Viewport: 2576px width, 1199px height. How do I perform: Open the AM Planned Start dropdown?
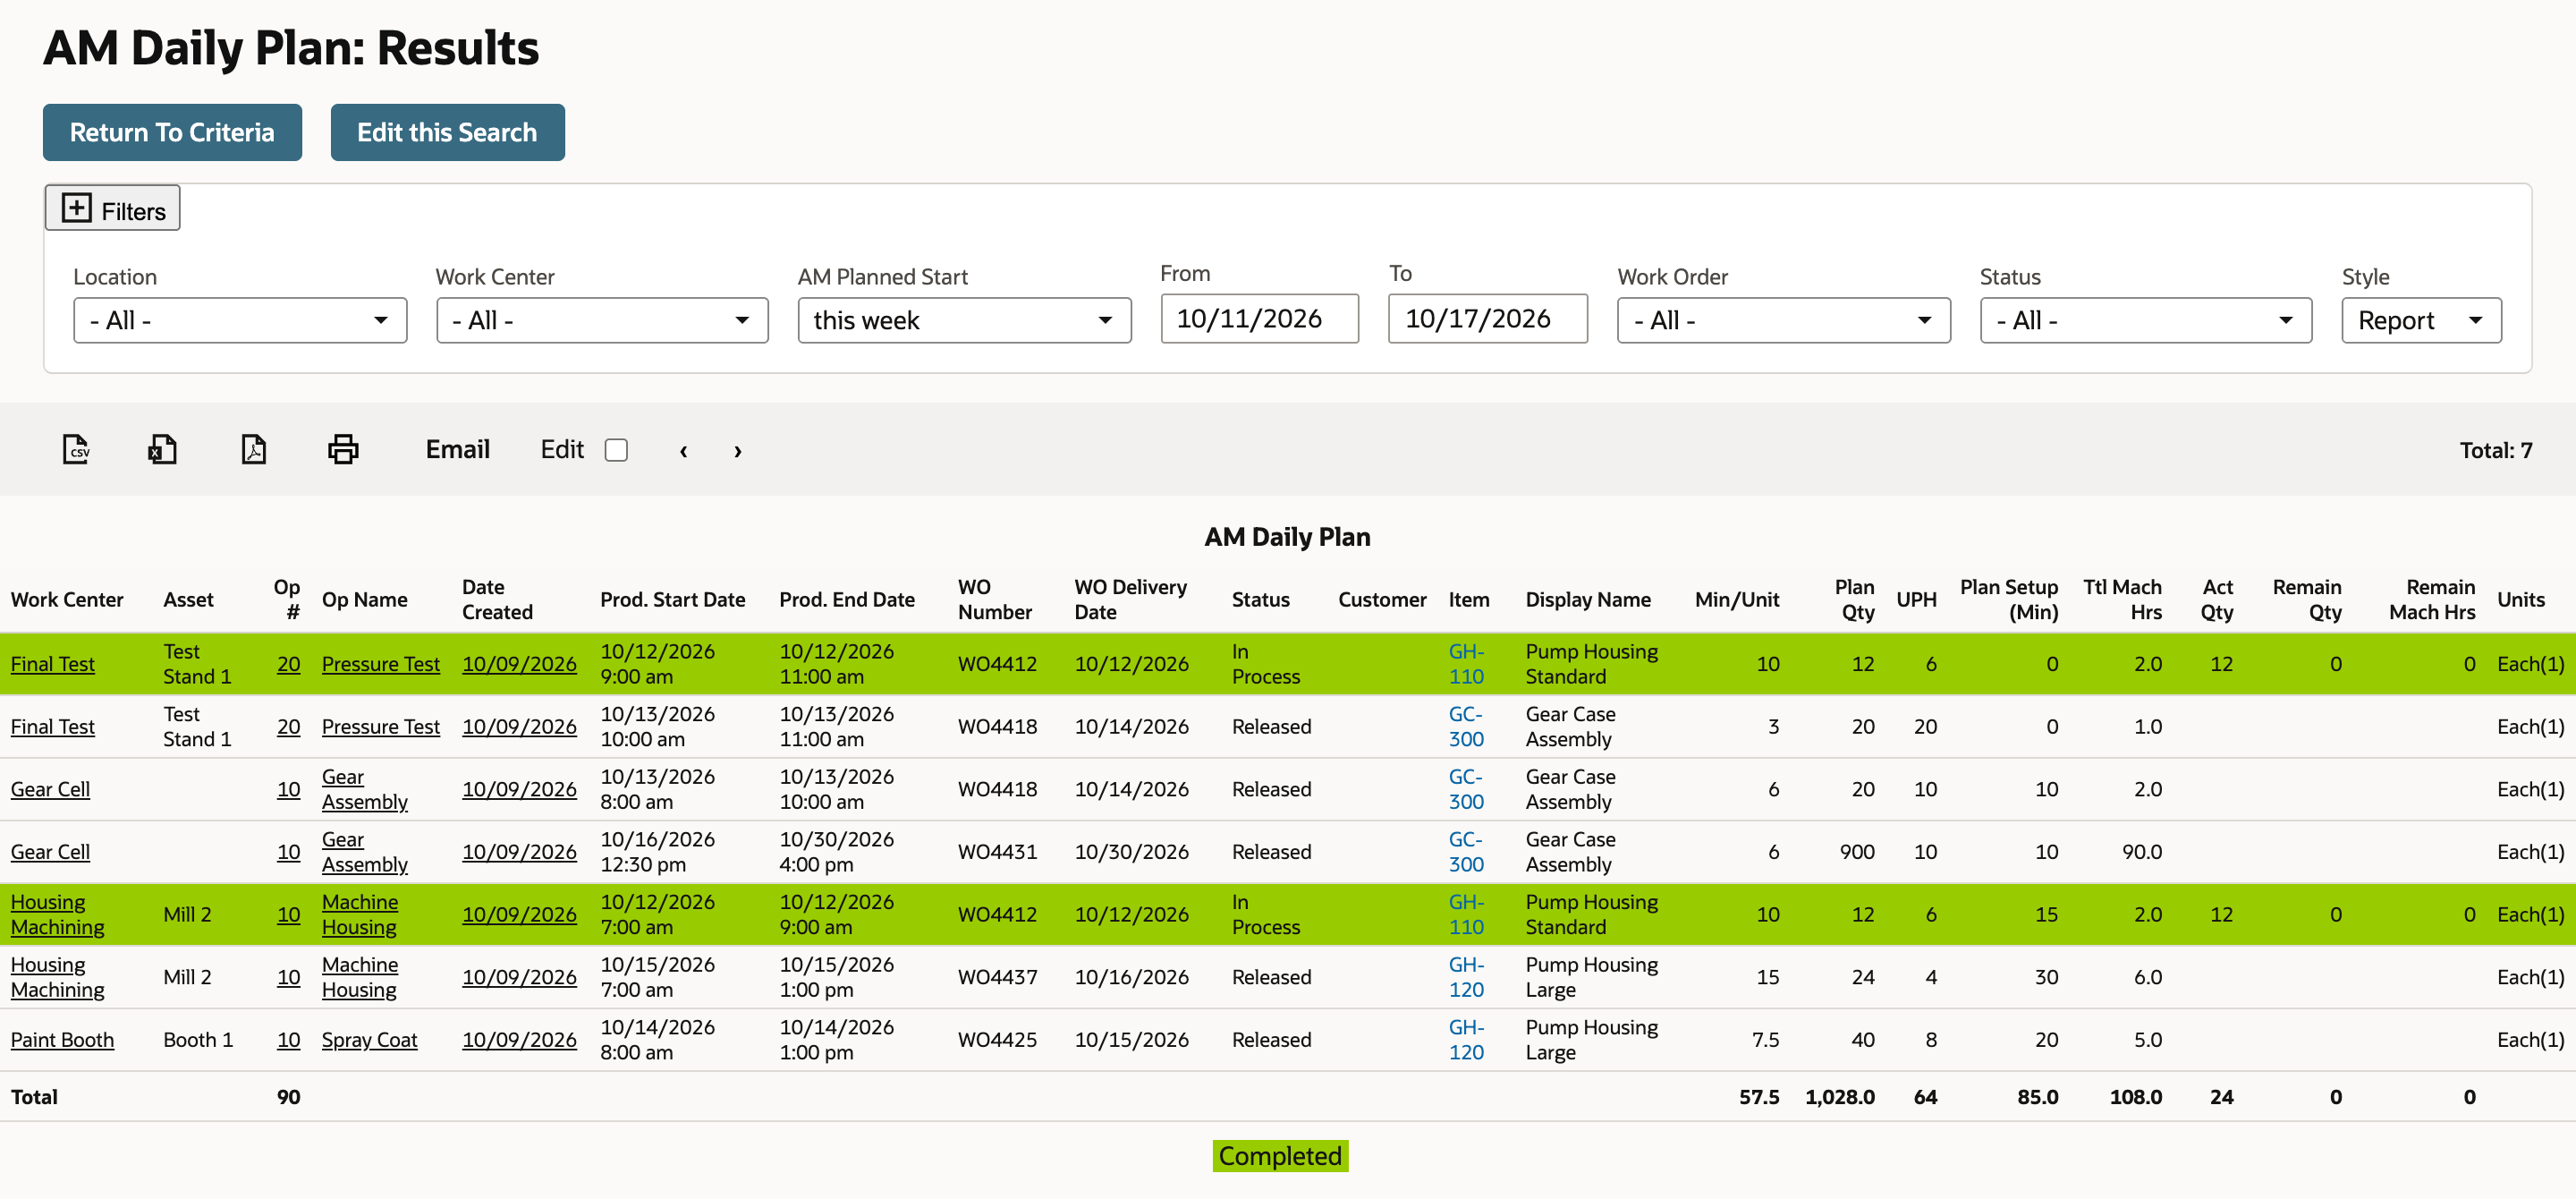tap(964, 320)
